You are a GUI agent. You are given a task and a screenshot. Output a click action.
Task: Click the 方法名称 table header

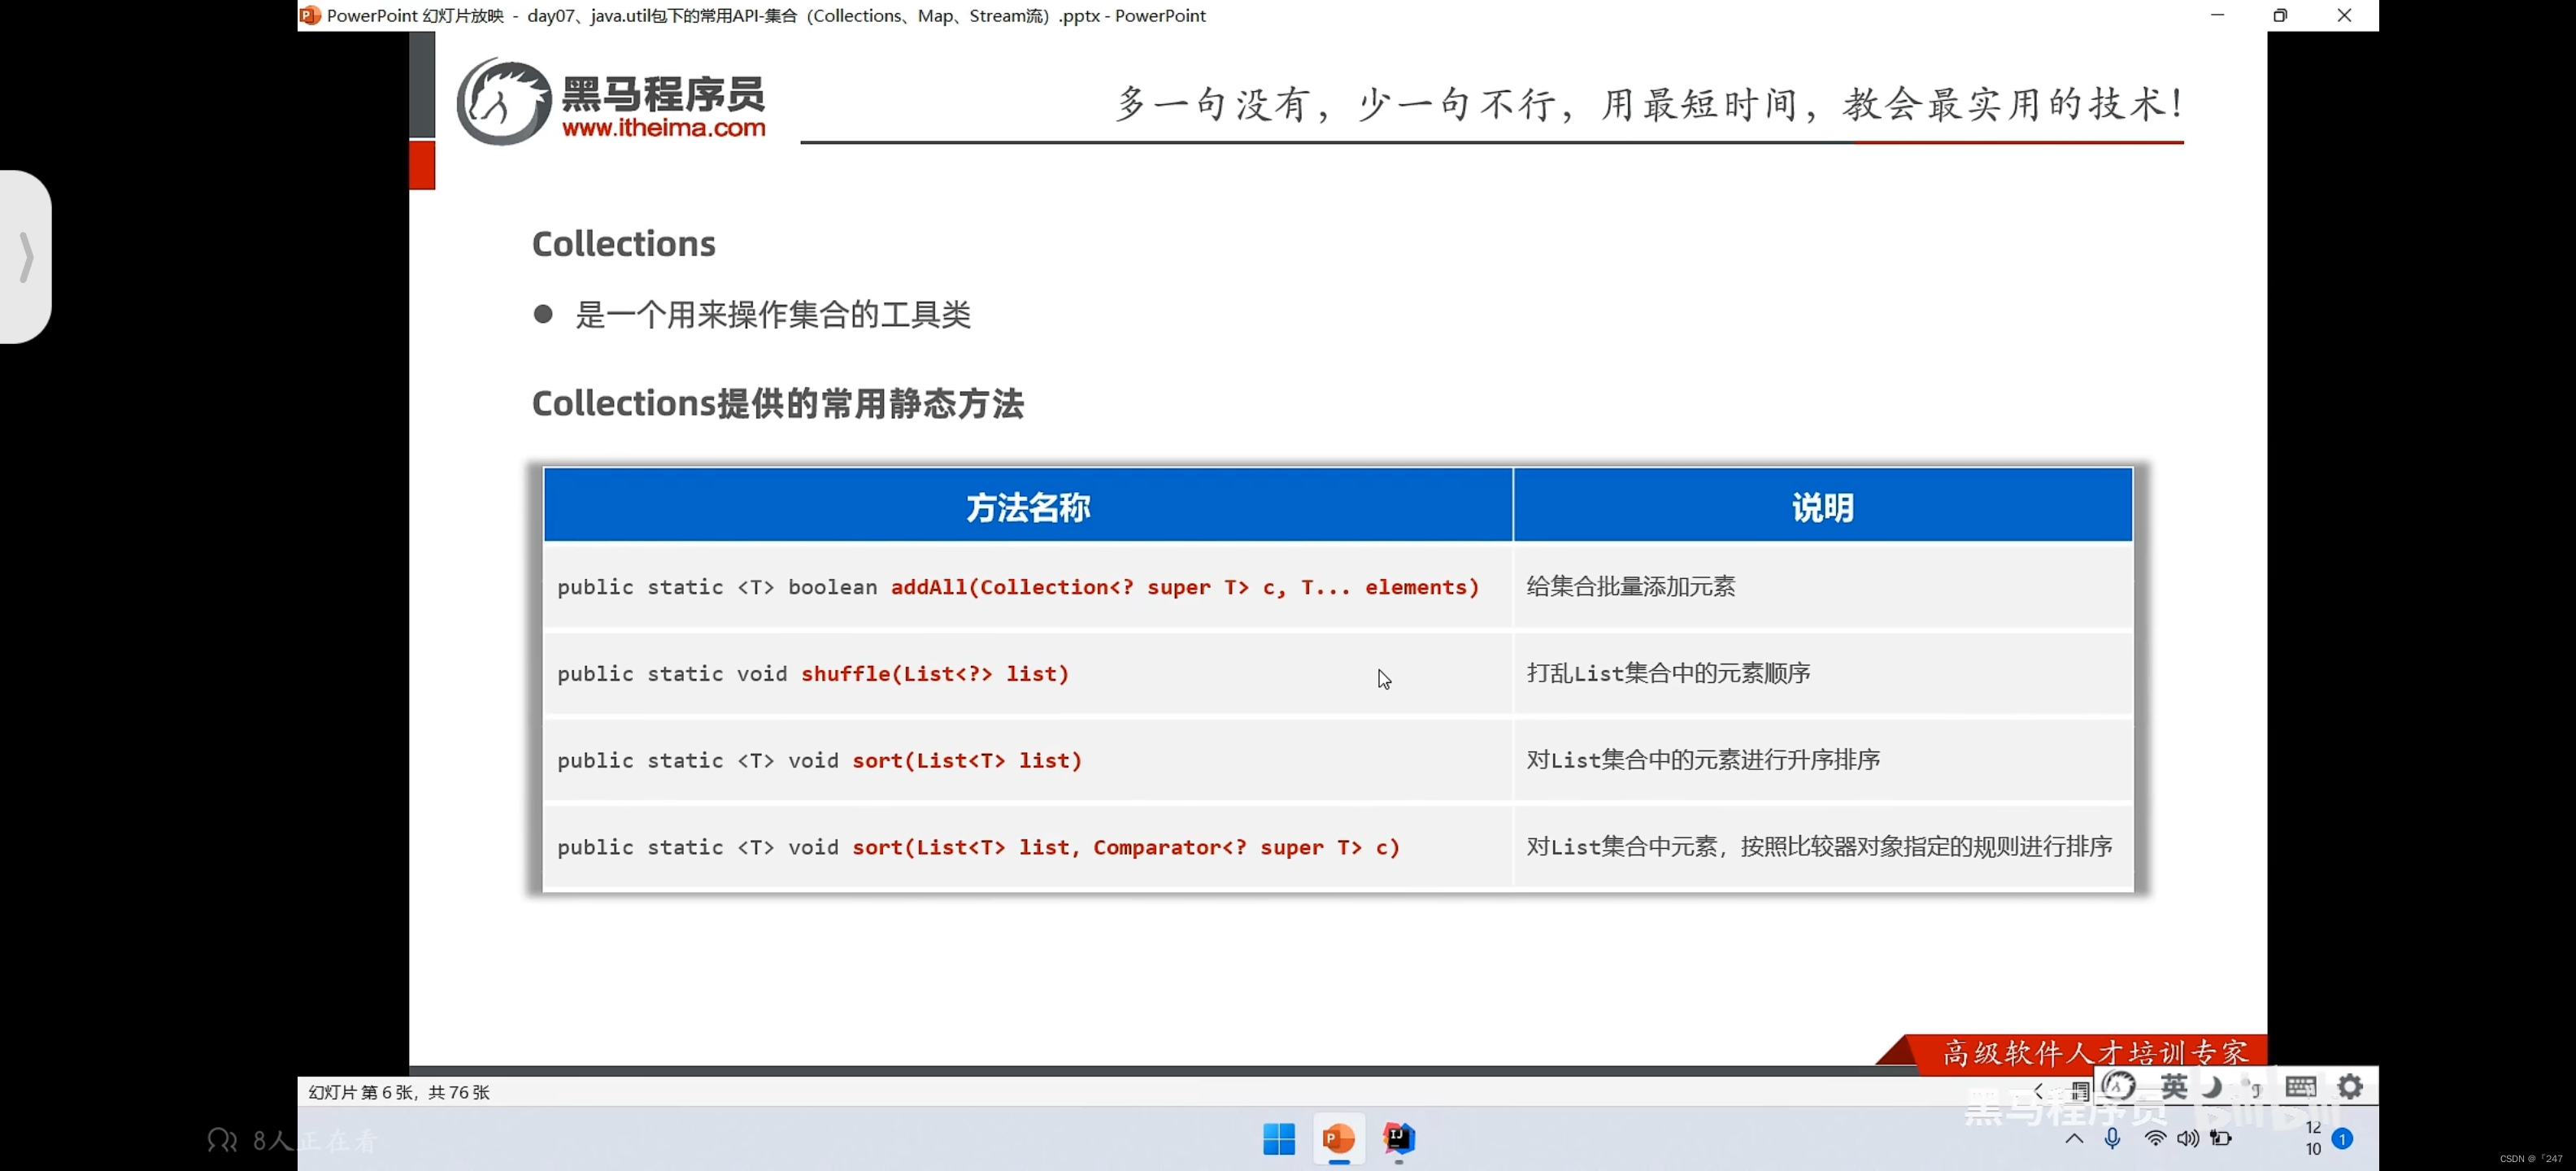click(x=1028, y=507)
